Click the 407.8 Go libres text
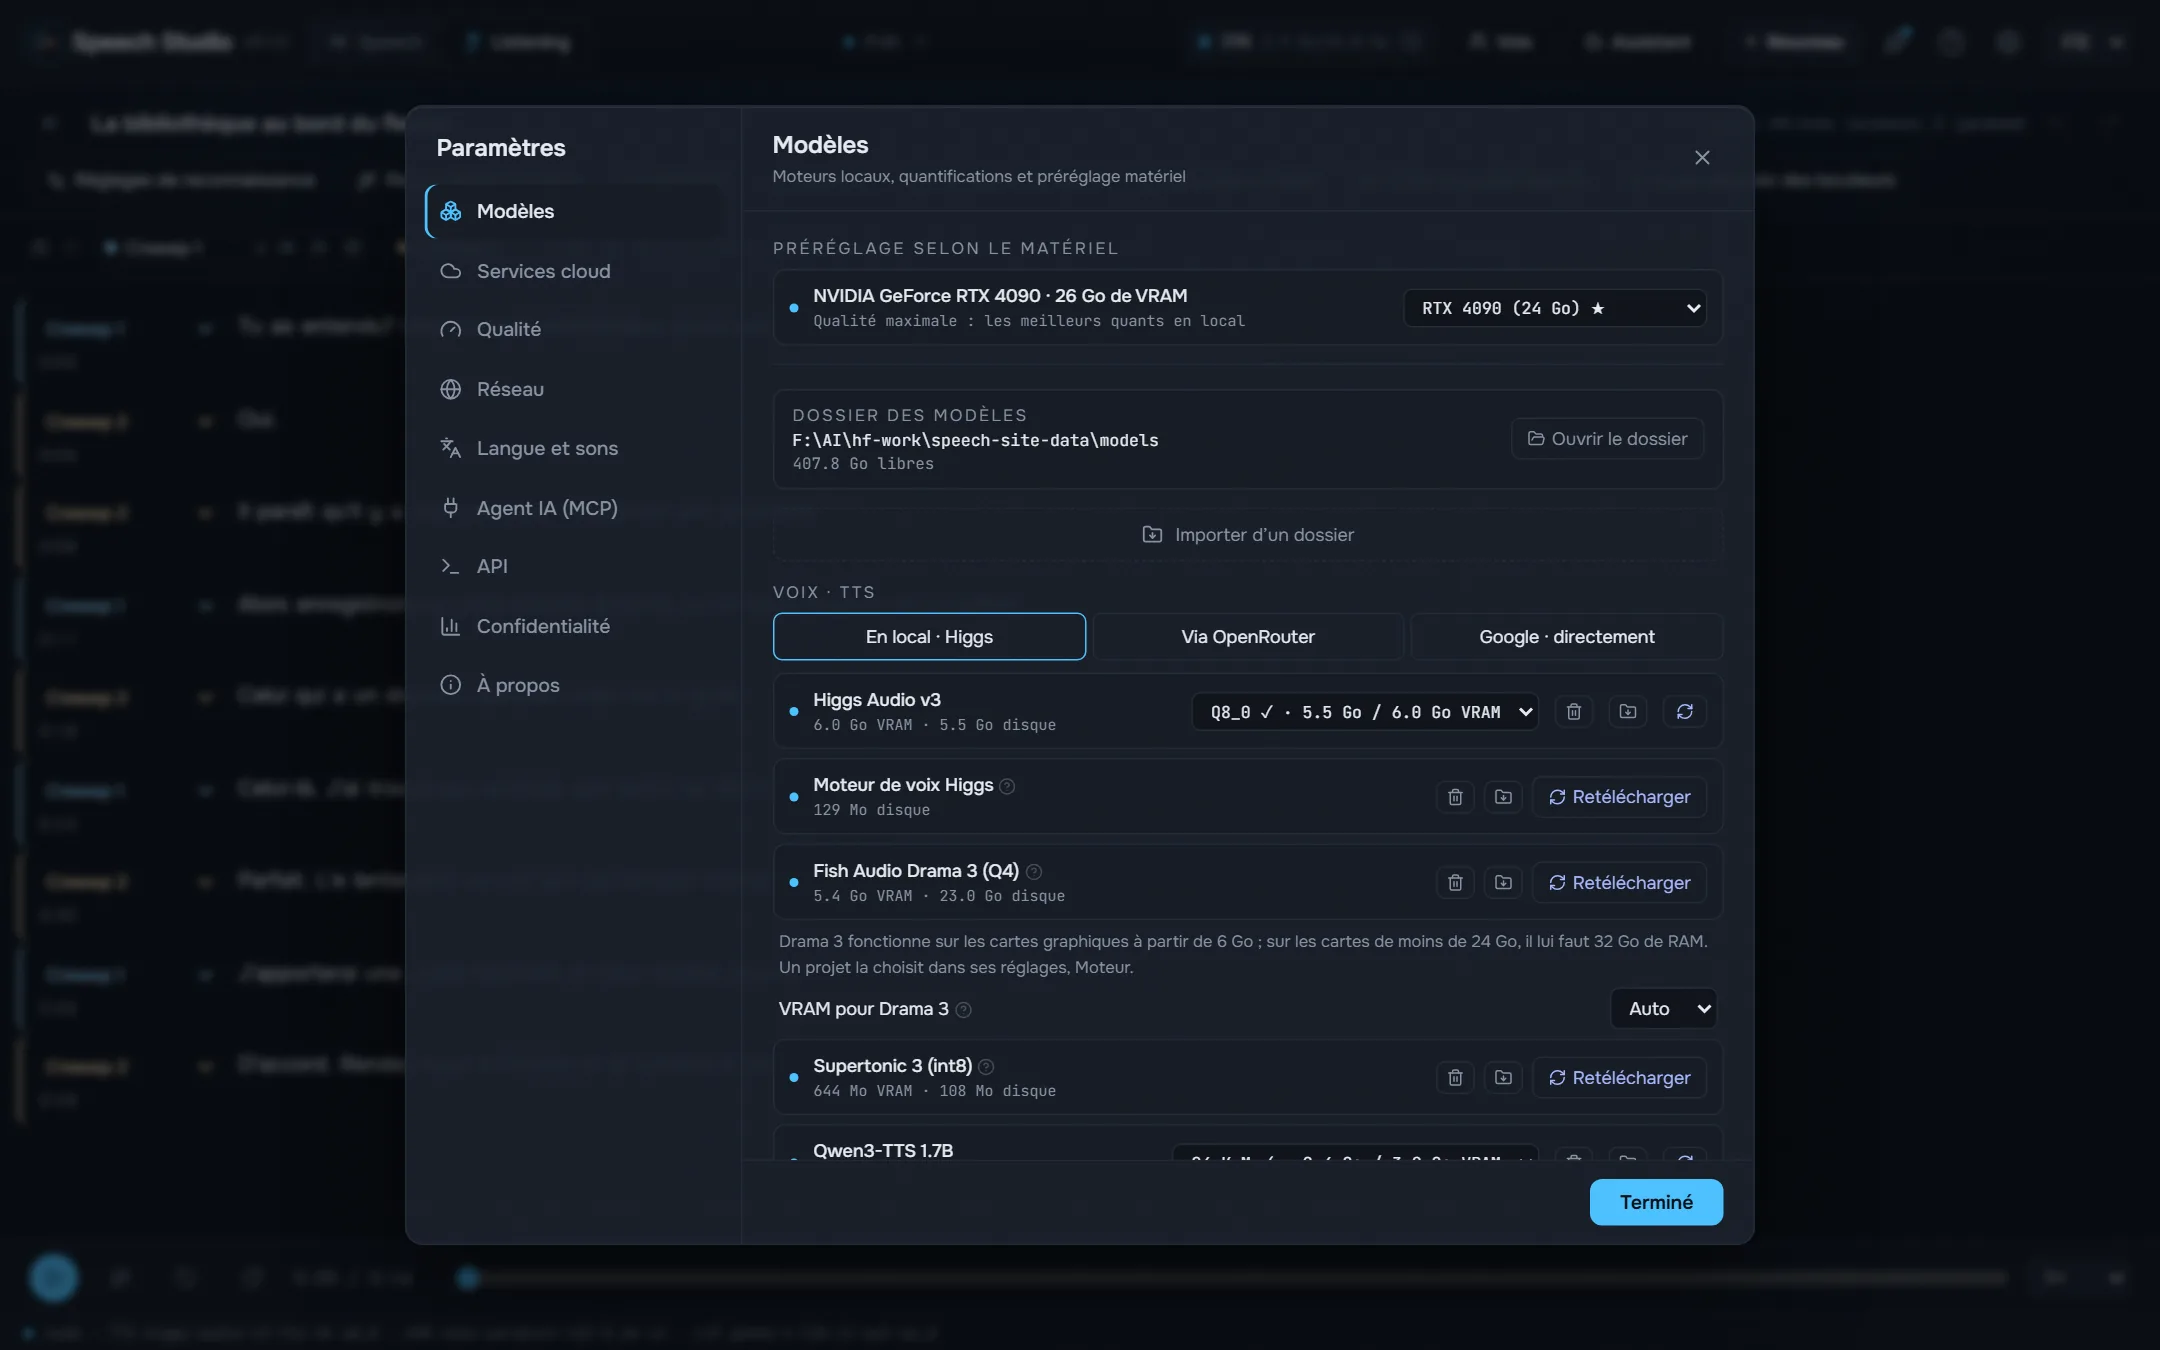The image size is (2160, 1350). (863, 464)
